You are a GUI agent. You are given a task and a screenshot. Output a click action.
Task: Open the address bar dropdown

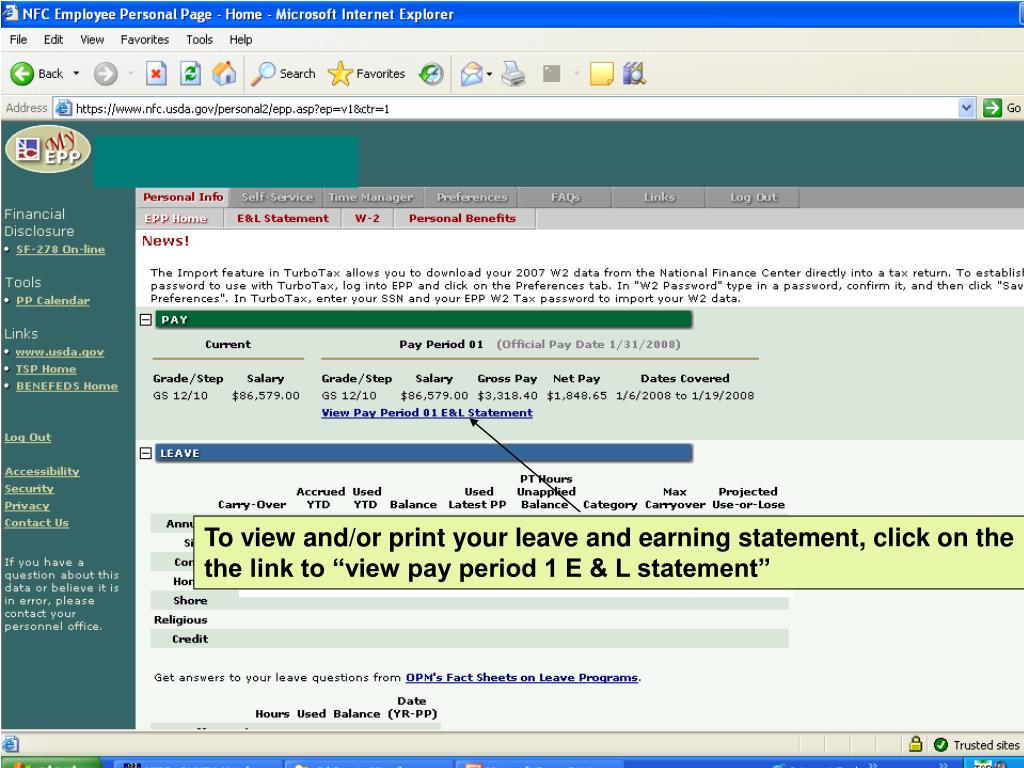click(966, 107)
